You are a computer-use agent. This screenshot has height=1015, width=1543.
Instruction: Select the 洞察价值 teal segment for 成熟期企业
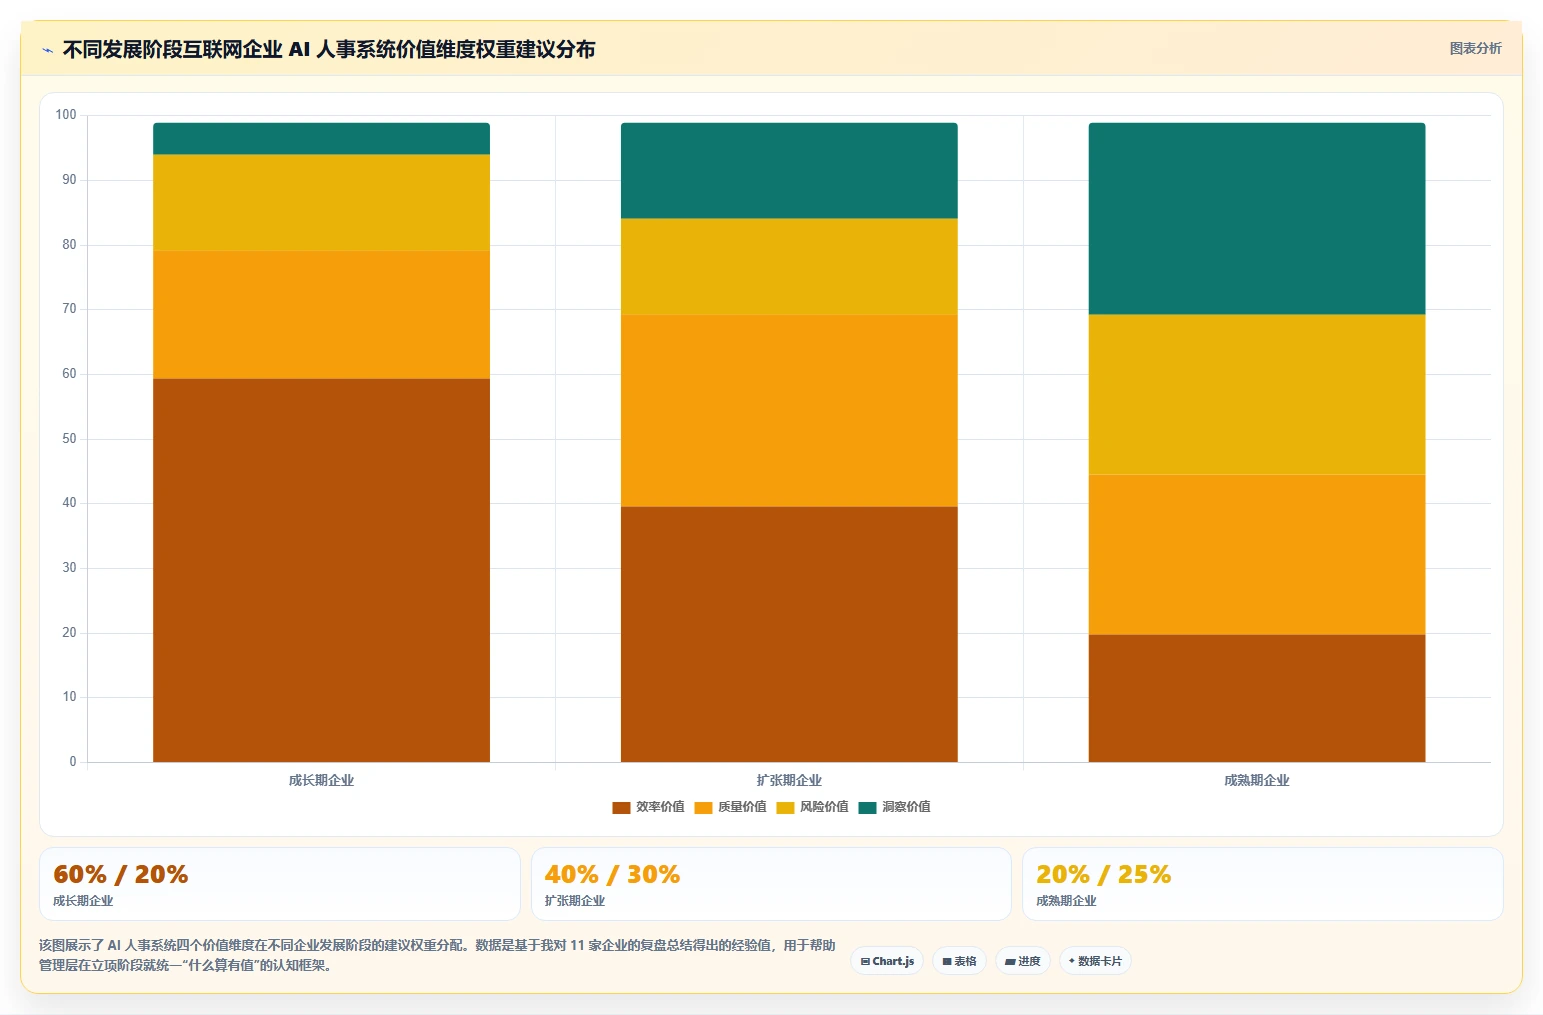click(1257, 219)
